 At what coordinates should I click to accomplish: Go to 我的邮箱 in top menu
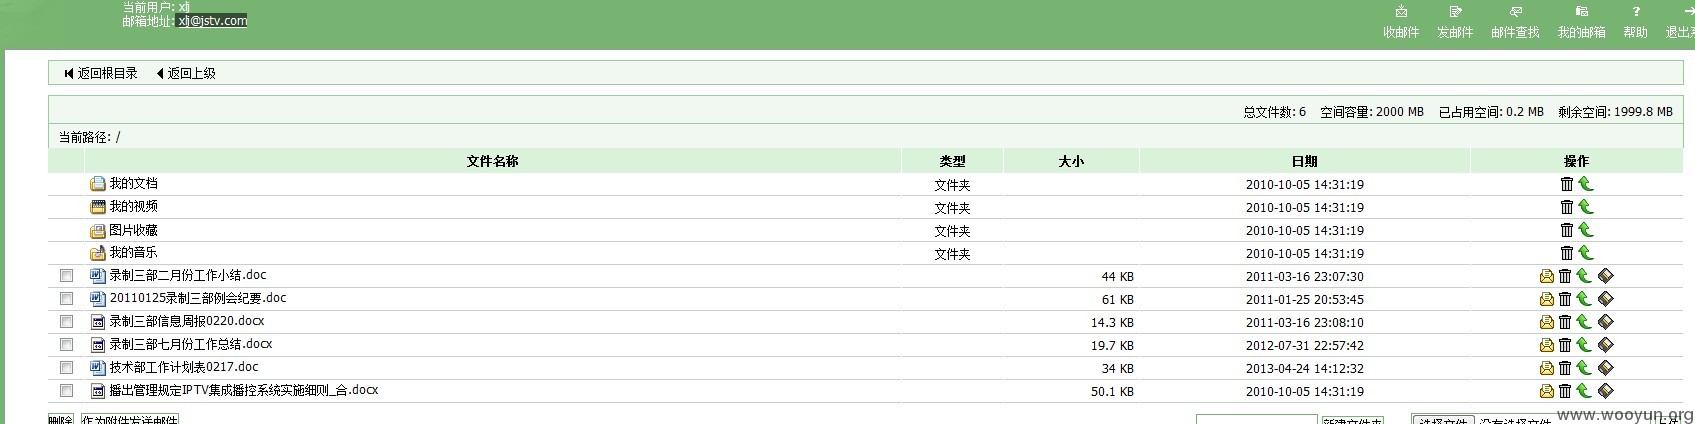coord(1581,22)
